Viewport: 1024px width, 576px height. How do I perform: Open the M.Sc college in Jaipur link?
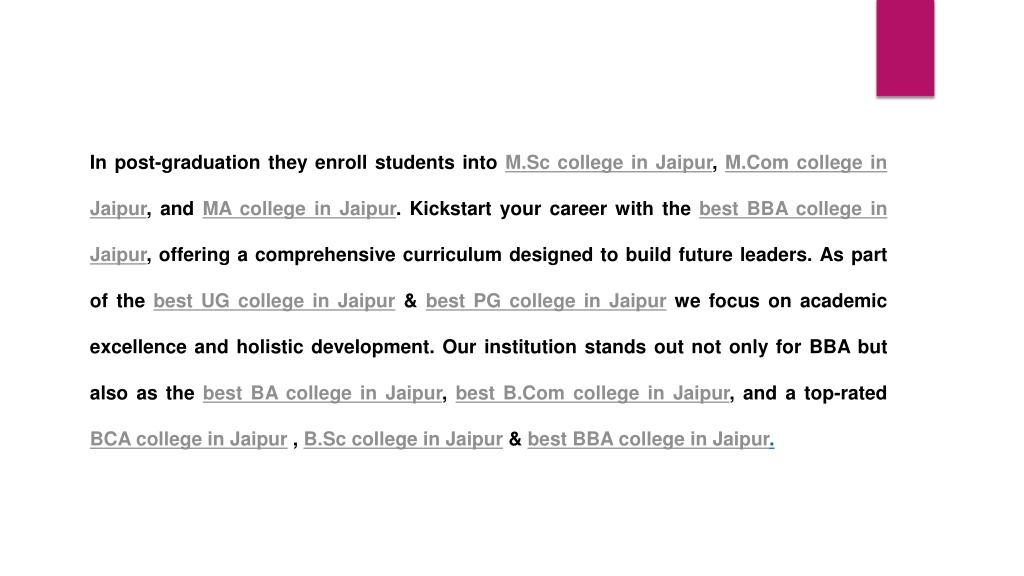pos(608,163)
